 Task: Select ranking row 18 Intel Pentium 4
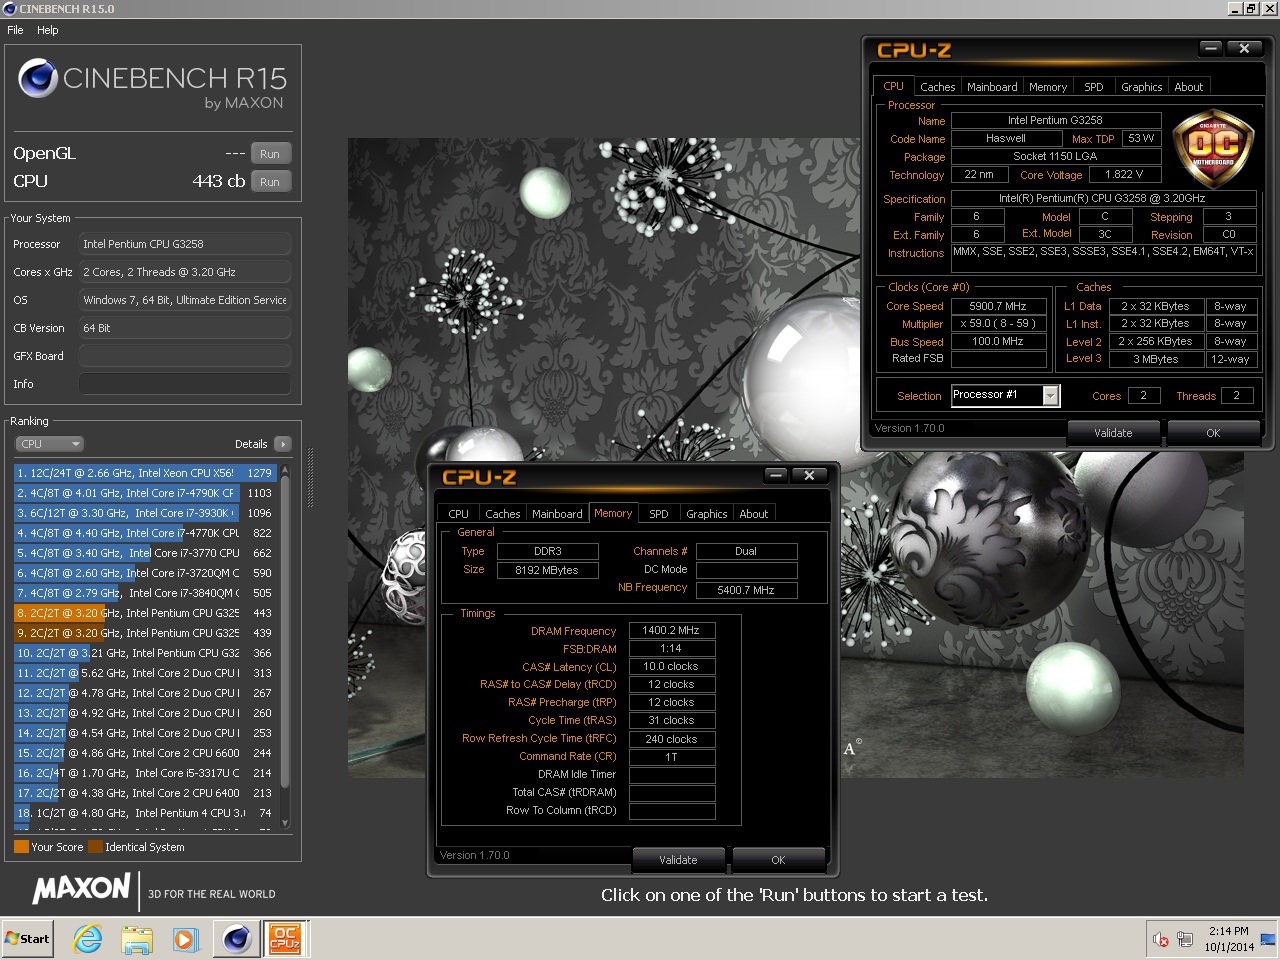tap(145, 813)
